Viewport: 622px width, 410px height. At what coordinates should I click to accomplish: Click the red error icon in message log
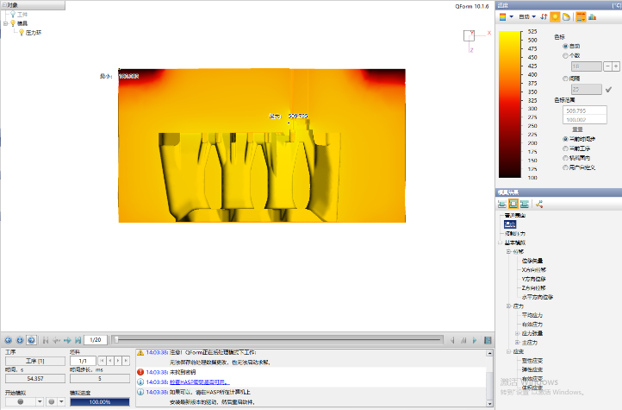[140, 372]
